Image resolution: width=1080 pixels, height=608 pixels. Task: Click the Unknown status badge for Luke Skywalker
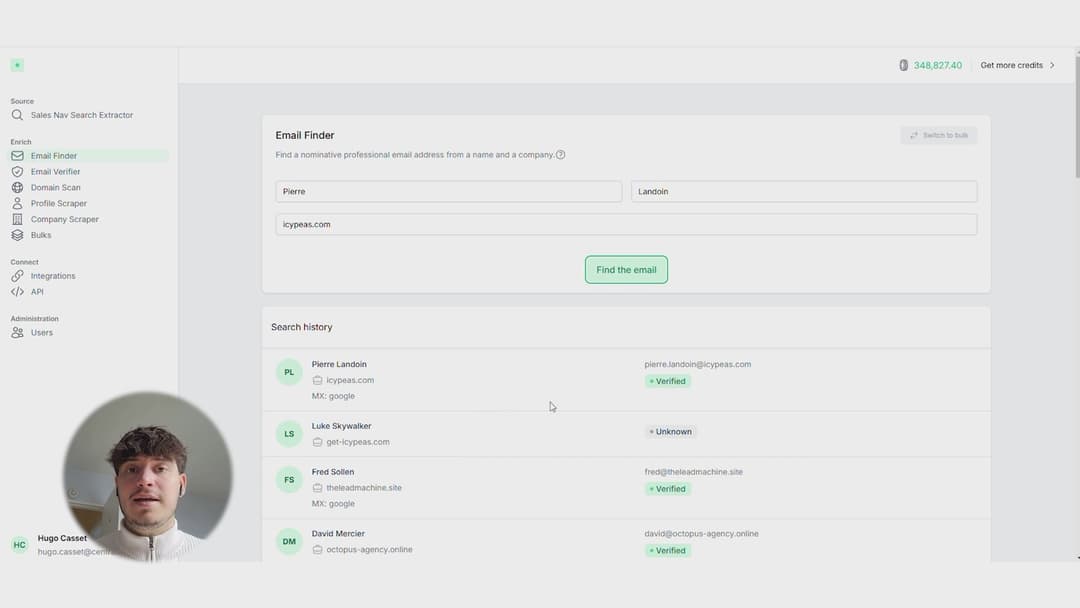670,431
